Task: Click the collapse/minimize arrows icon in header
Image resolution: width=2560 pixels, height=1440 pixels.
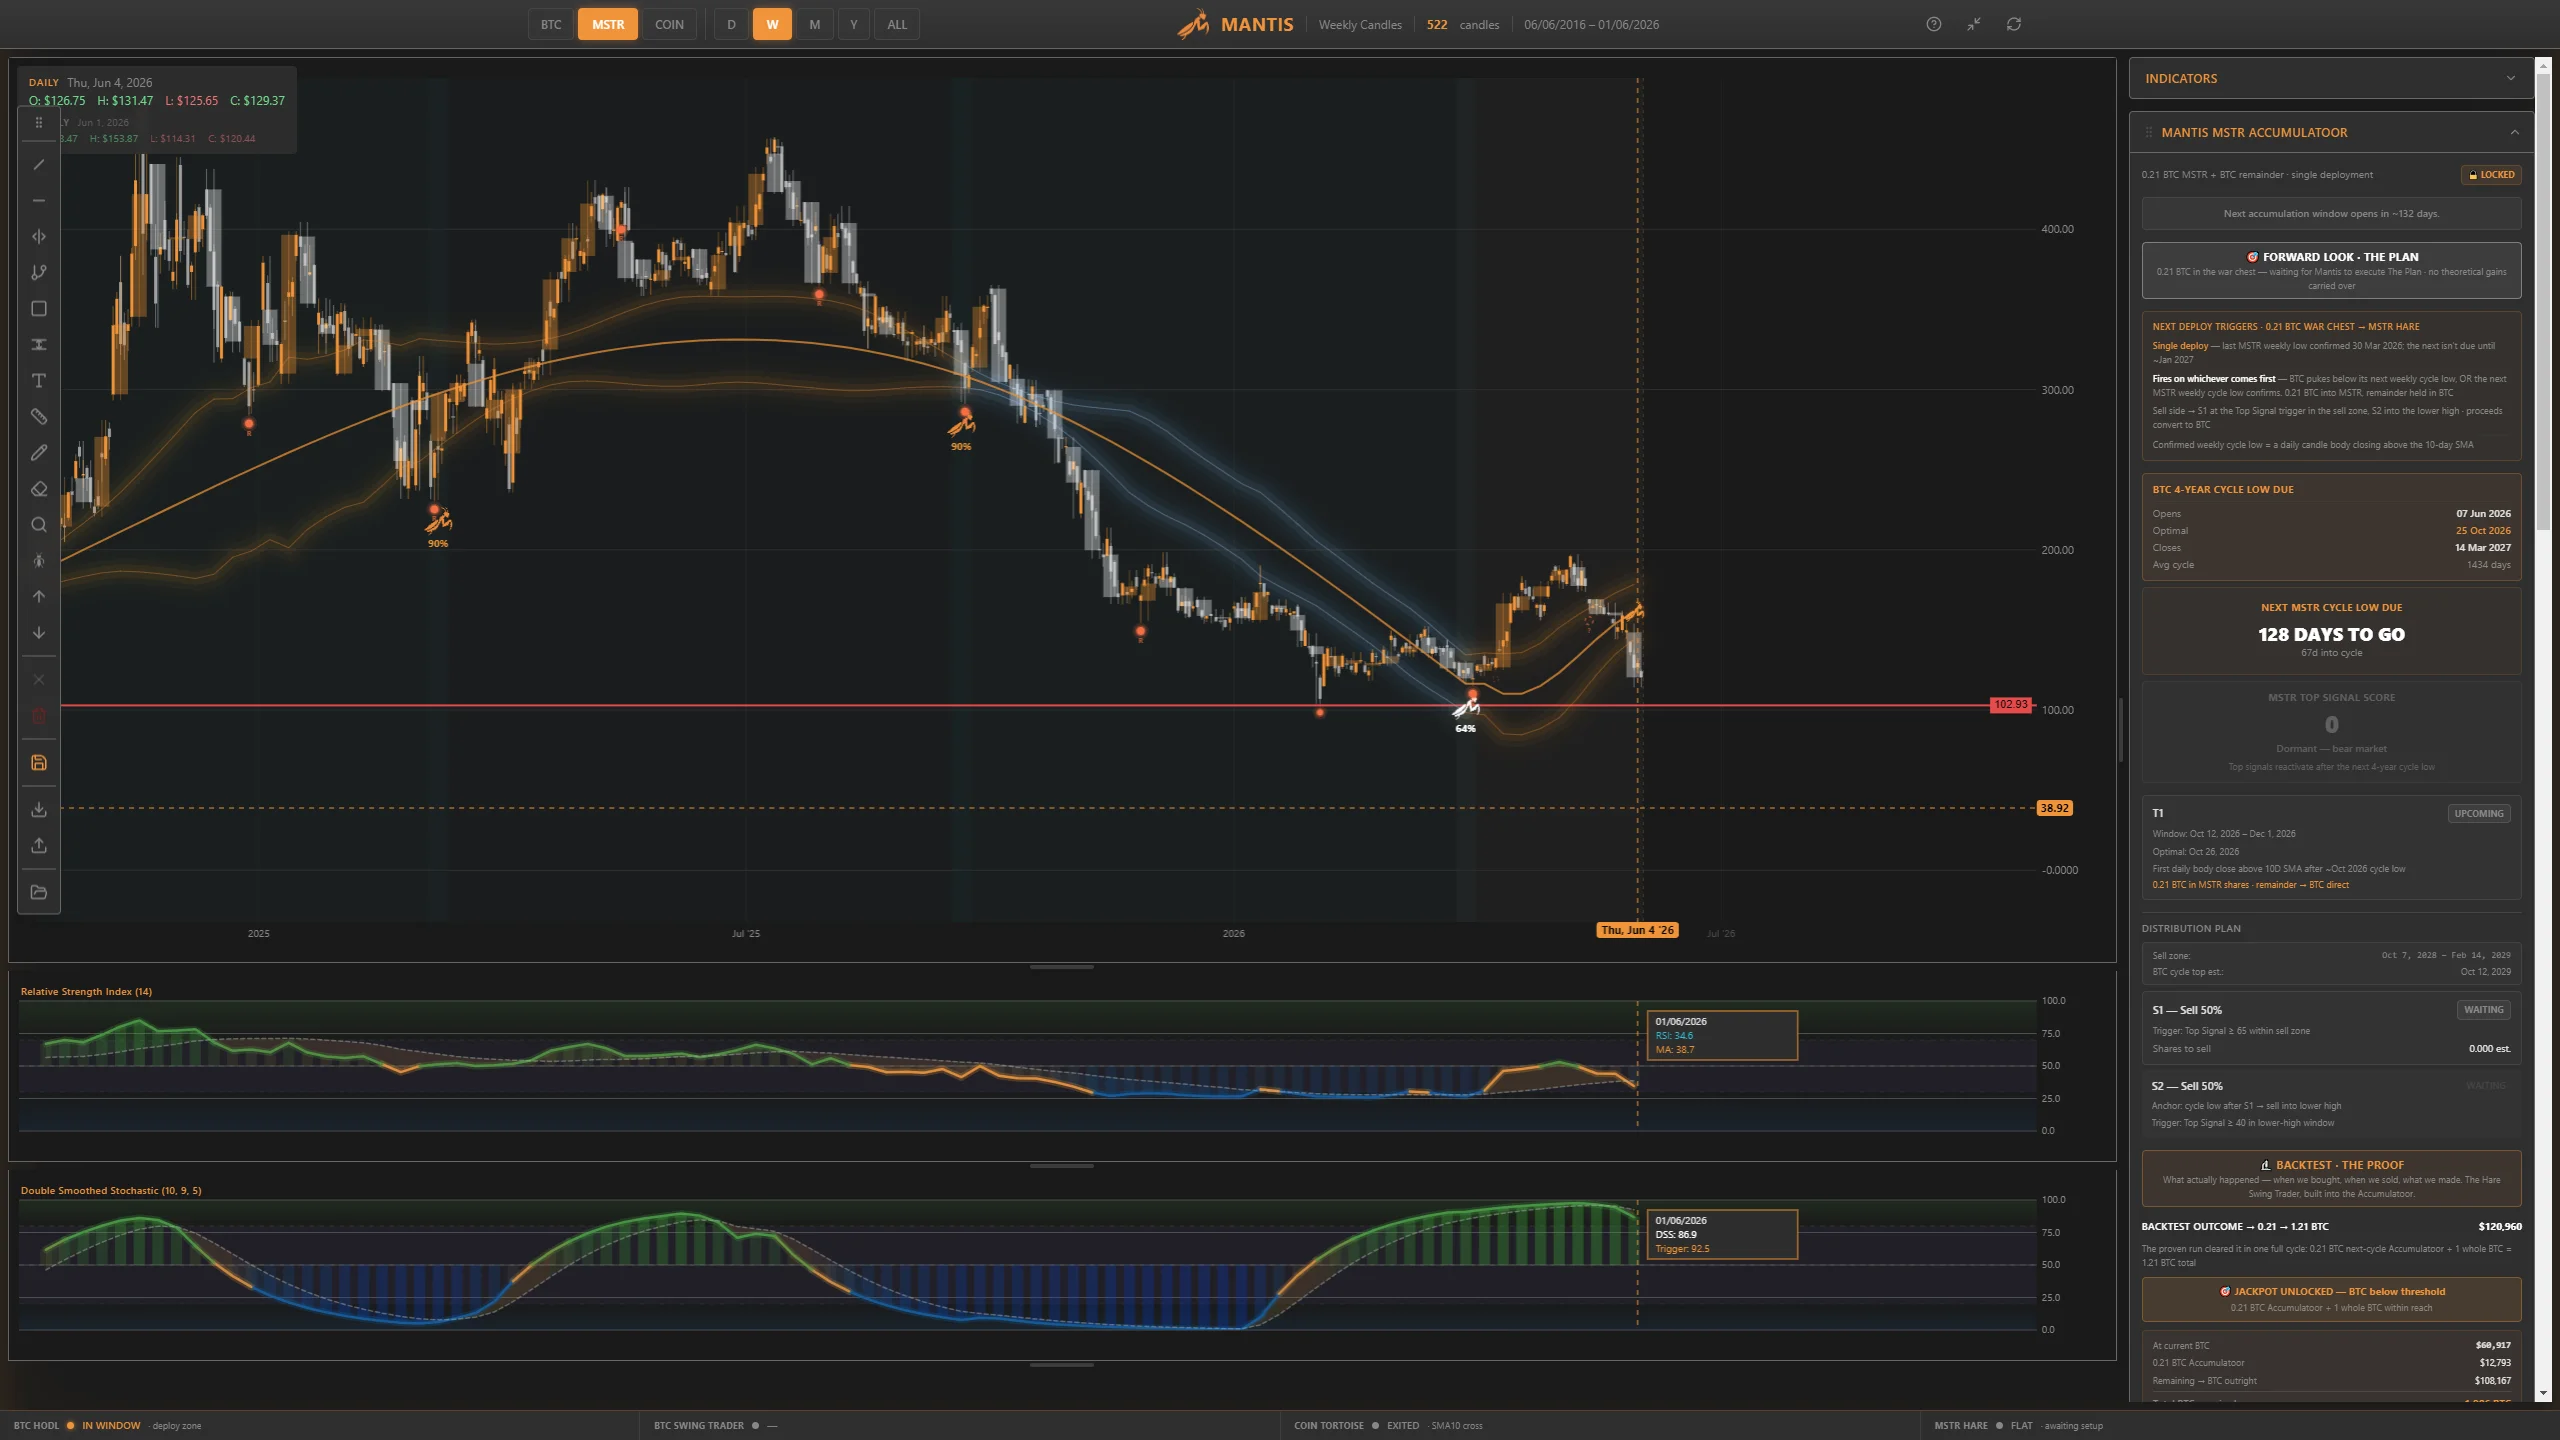Action: [1974, 24]
